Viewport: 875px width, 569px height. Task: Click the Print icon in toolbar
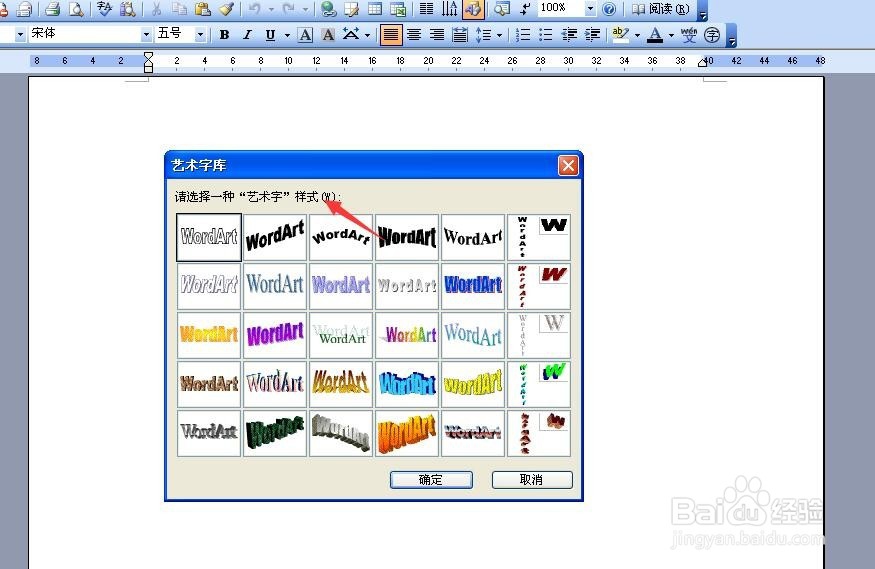click(53, 8)
